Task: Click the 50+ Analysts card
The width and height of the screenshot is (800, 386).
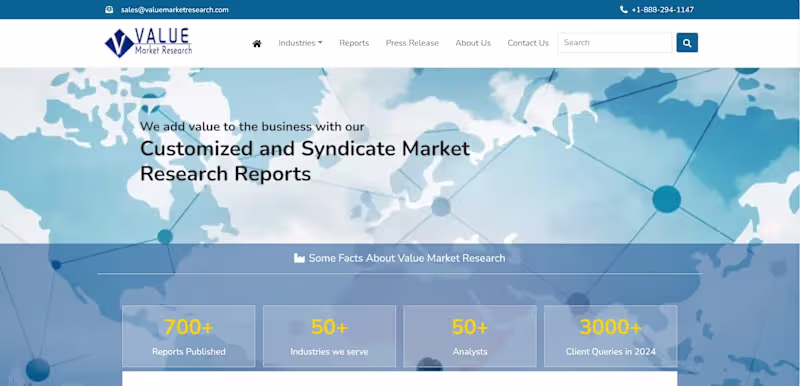Action: [470, 336]
